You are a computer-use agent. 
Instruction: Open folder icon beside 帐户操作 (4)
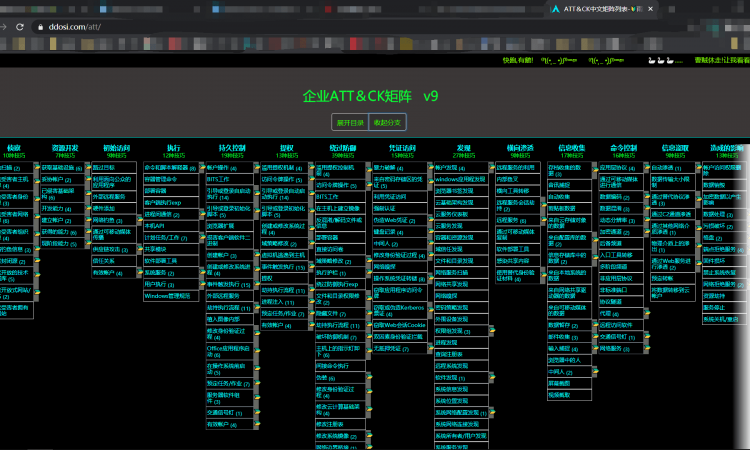(257, 168)
